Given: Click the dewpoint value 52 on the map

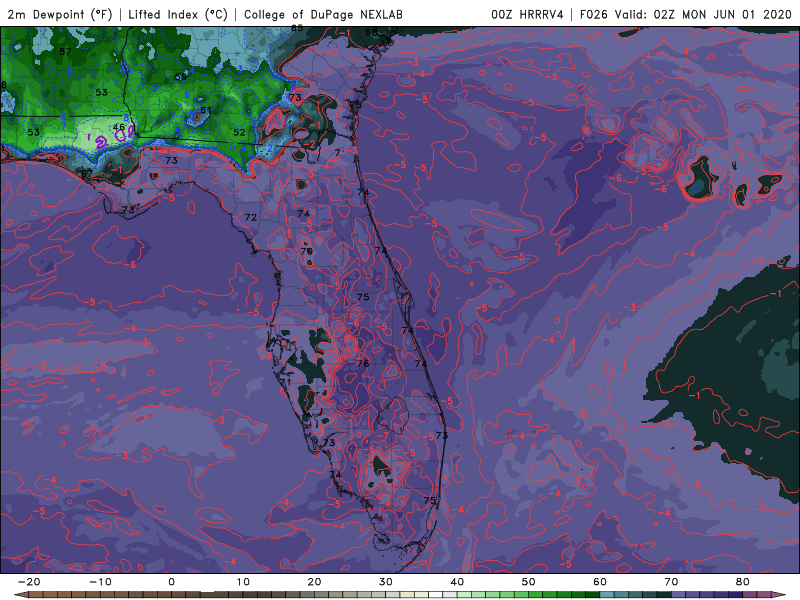Looking at the screenshot, I should (x=239, y=132).
